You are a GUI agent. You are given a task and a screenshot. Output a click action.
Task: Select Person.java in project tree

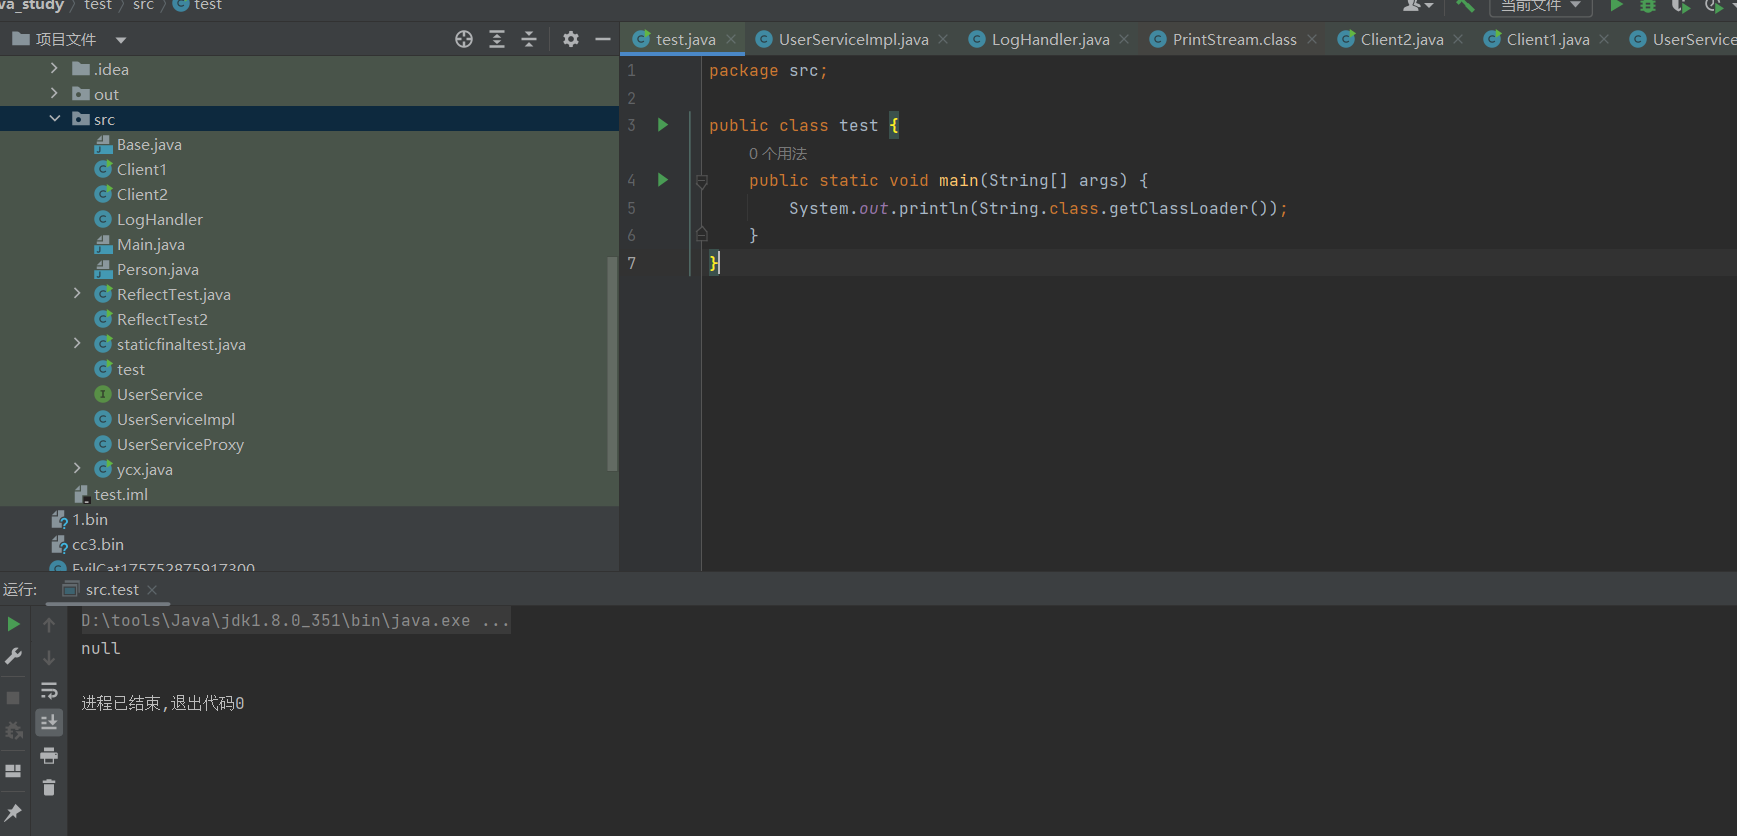click(147, 269)
